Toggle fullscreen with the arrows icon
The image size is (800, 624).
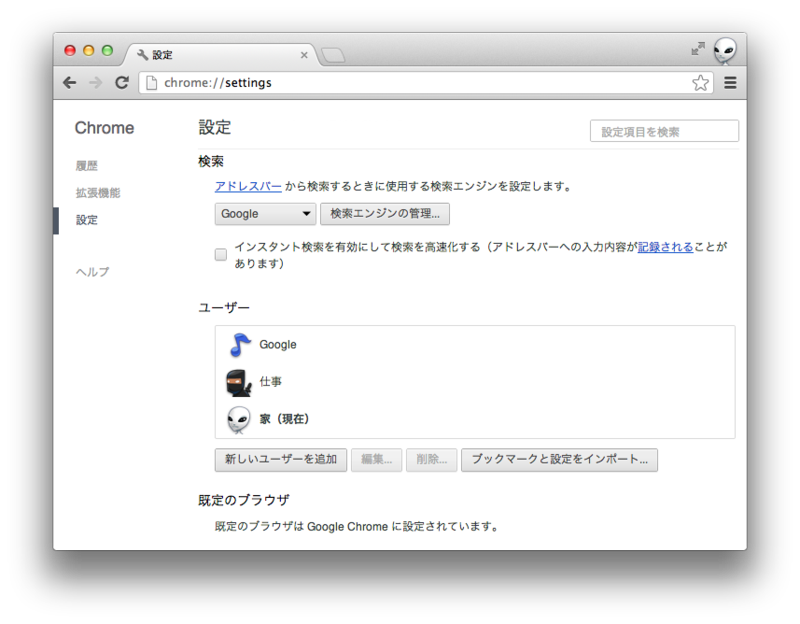697,48
